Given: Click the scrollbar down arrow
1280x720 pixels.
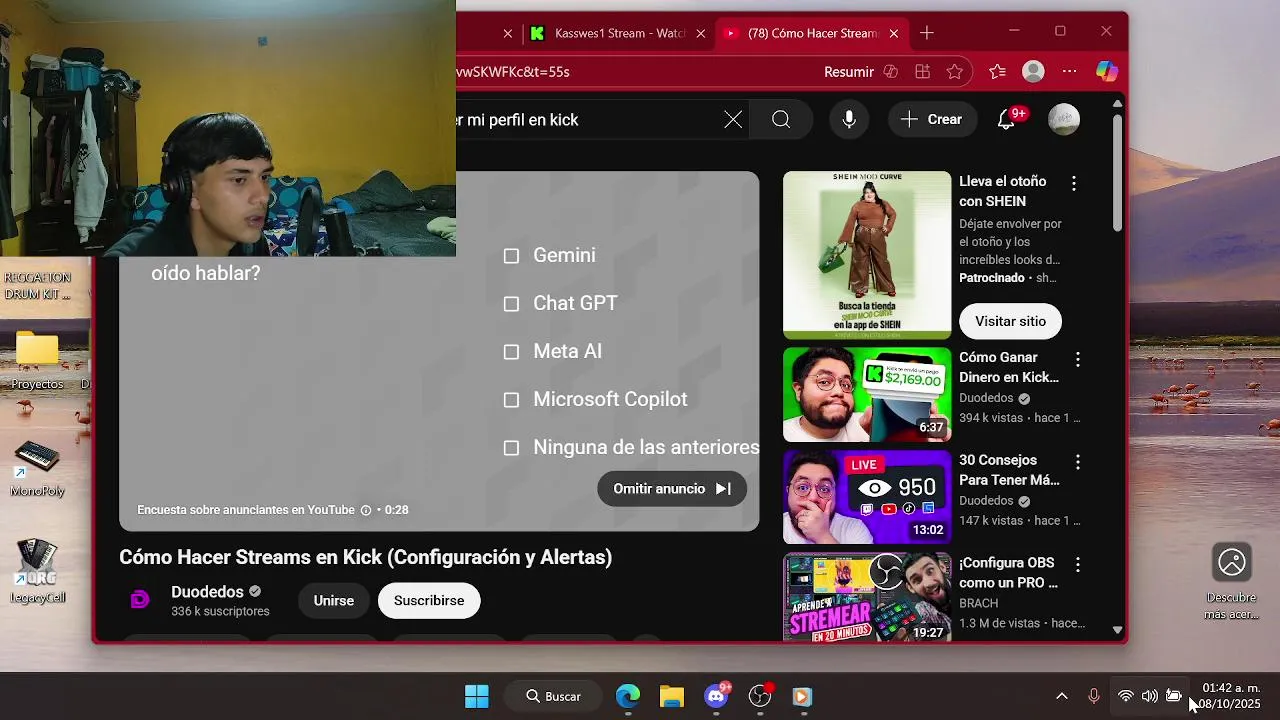Looking at the screenshot, I should pos(1118,631).
